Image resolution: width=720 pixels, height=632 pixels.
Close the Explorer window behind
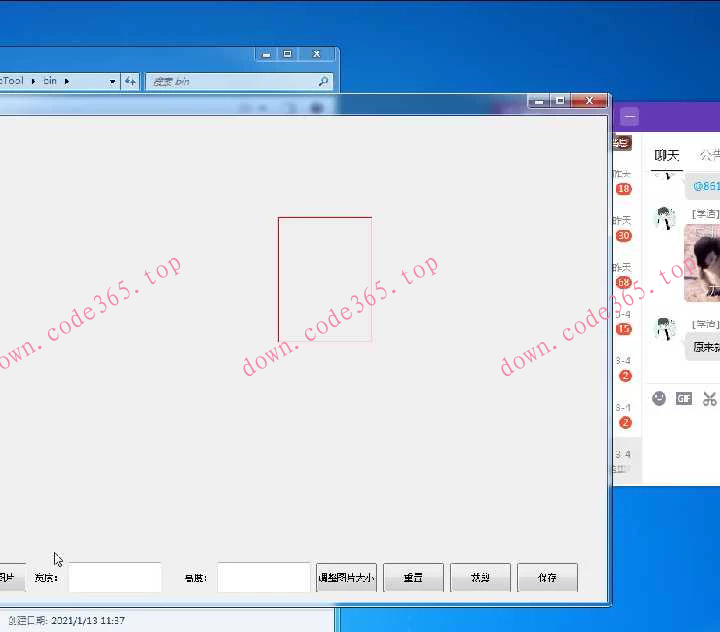pos(317,54)
